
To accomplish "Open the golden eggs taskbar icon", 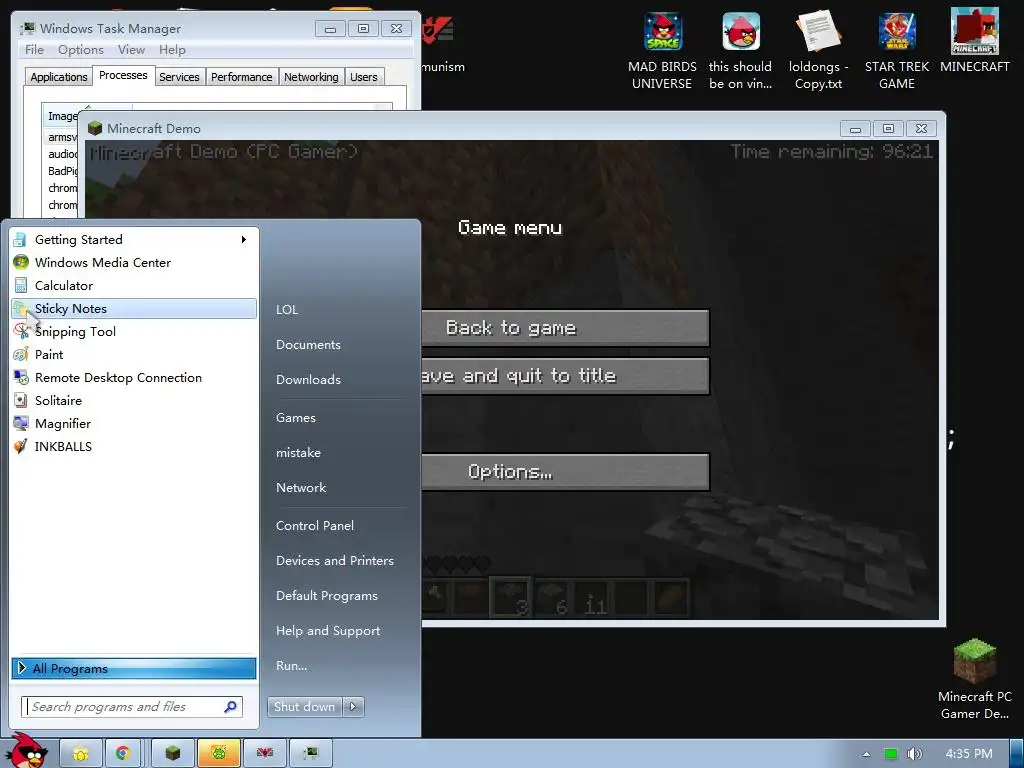I will coord(81,754).
